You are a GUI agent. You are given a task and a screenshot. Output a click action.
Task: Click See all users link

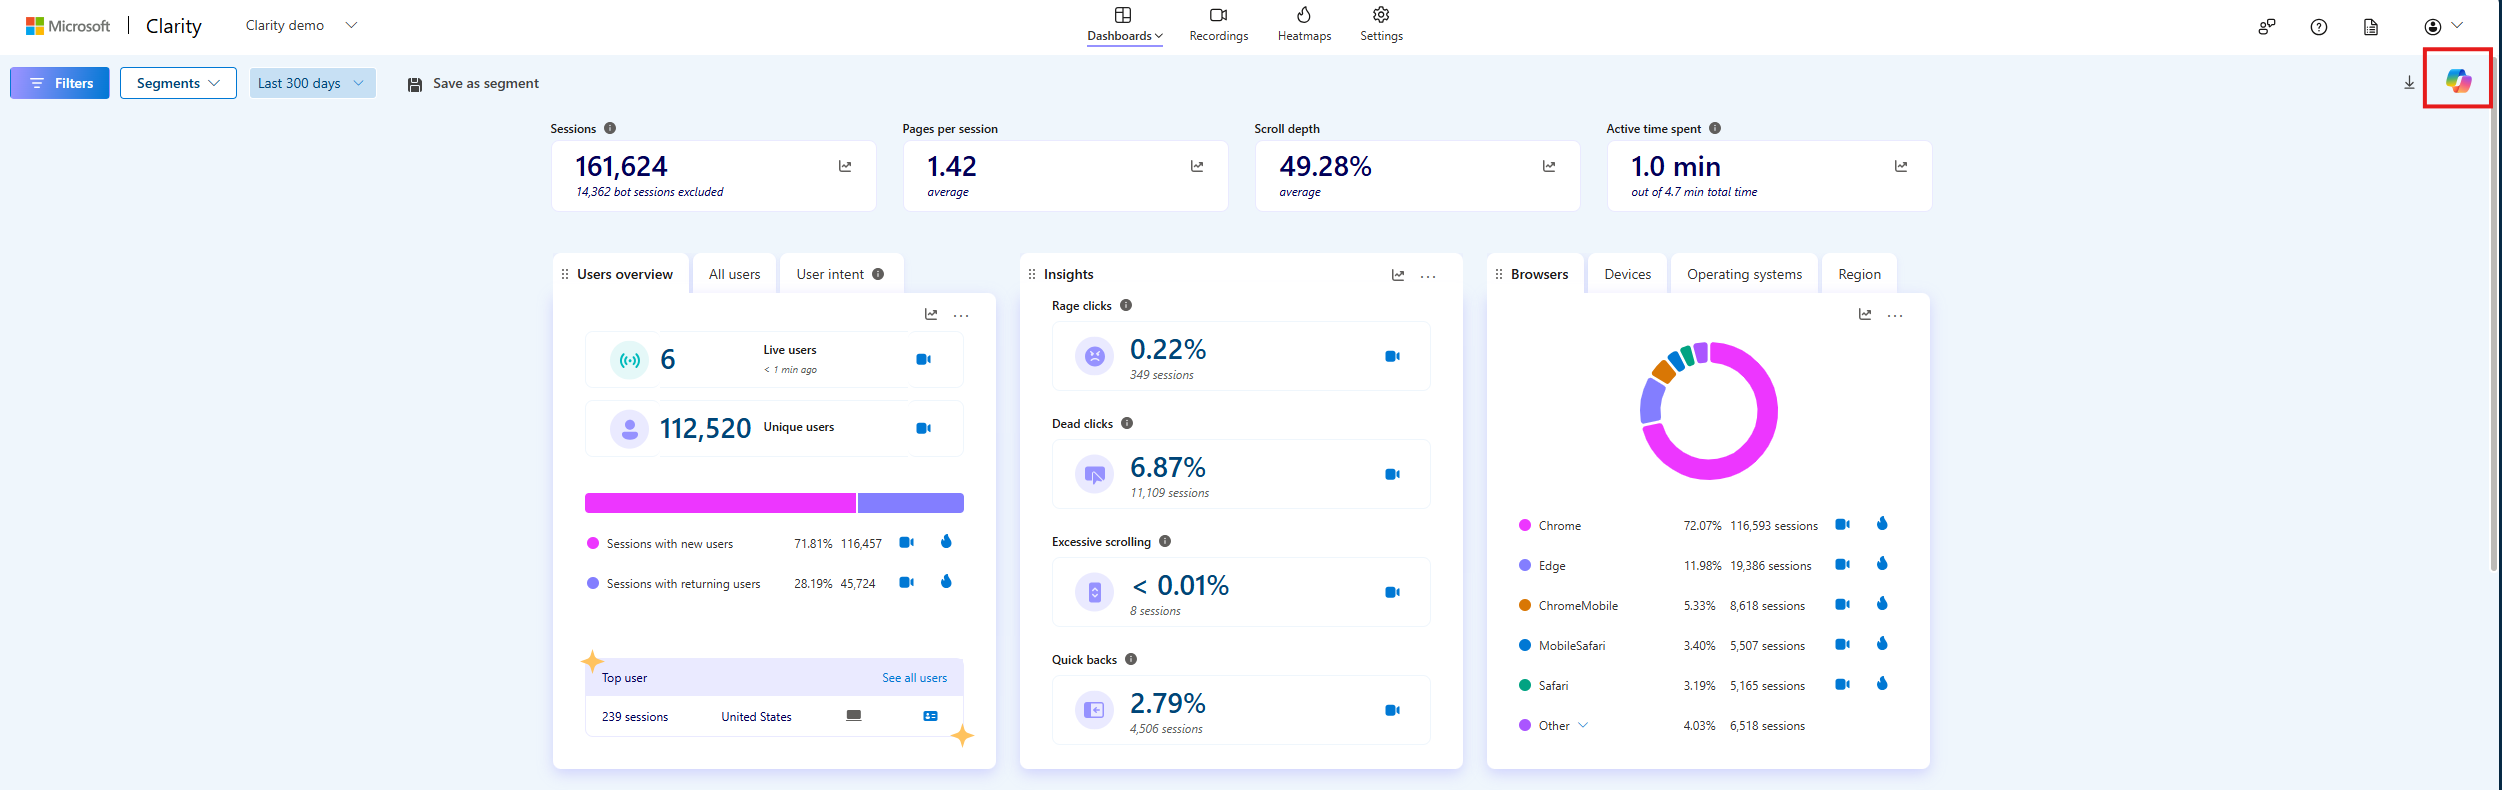point(914,678)
